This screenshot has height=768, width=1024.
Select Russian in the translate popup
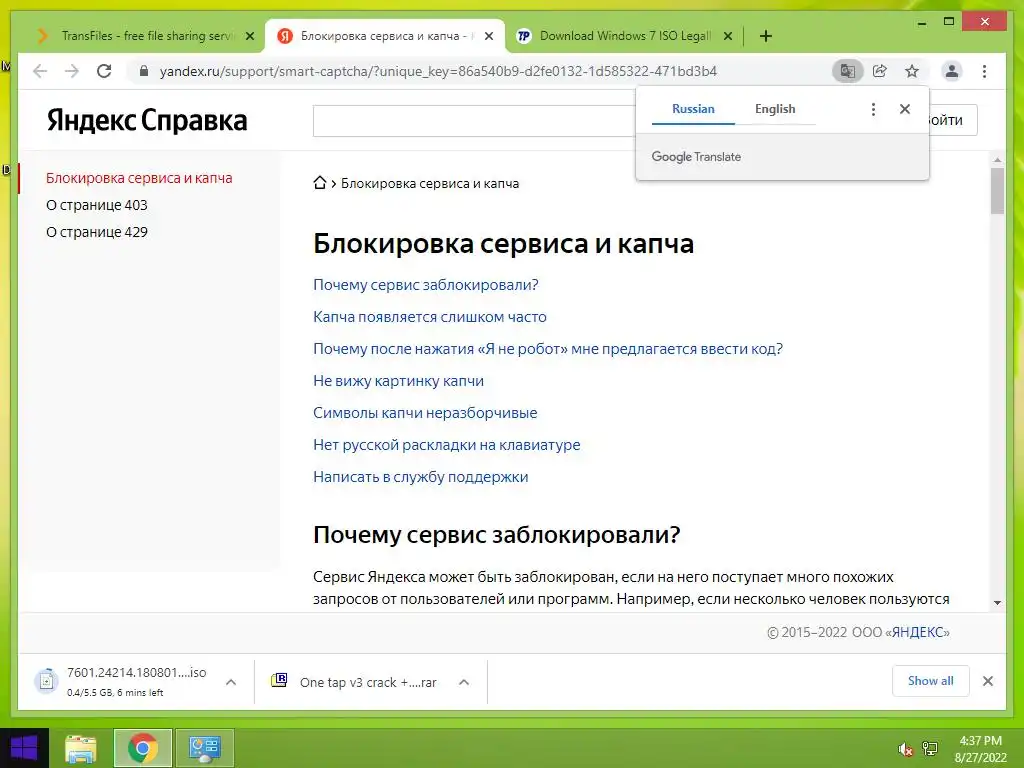(693, 109)
